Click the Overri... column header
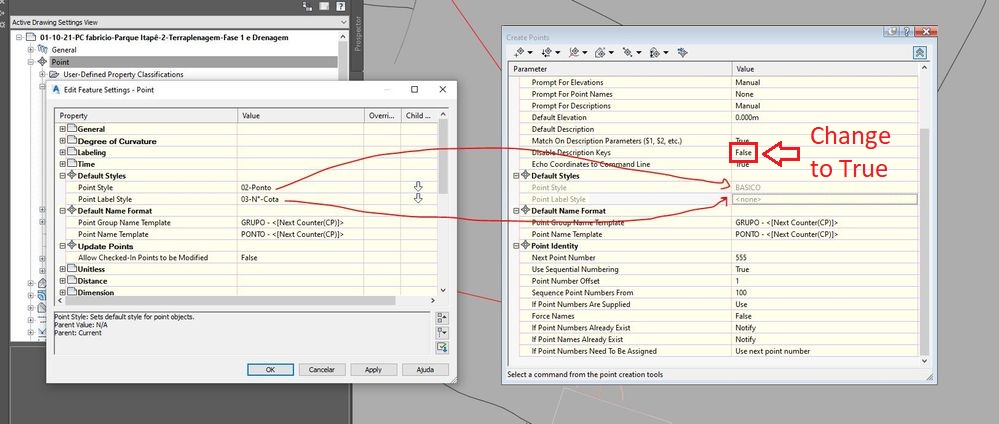999x424 pixels. (x=382, y=116)
